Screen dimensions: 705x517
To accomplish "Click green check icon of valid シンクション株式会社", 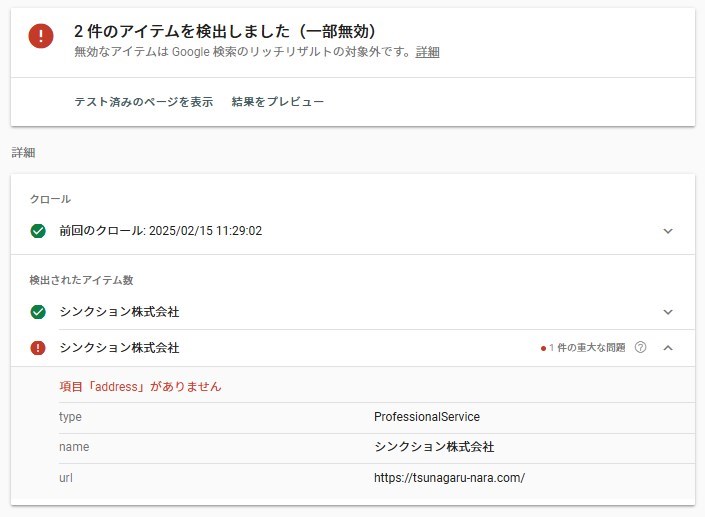I will 38,312.
